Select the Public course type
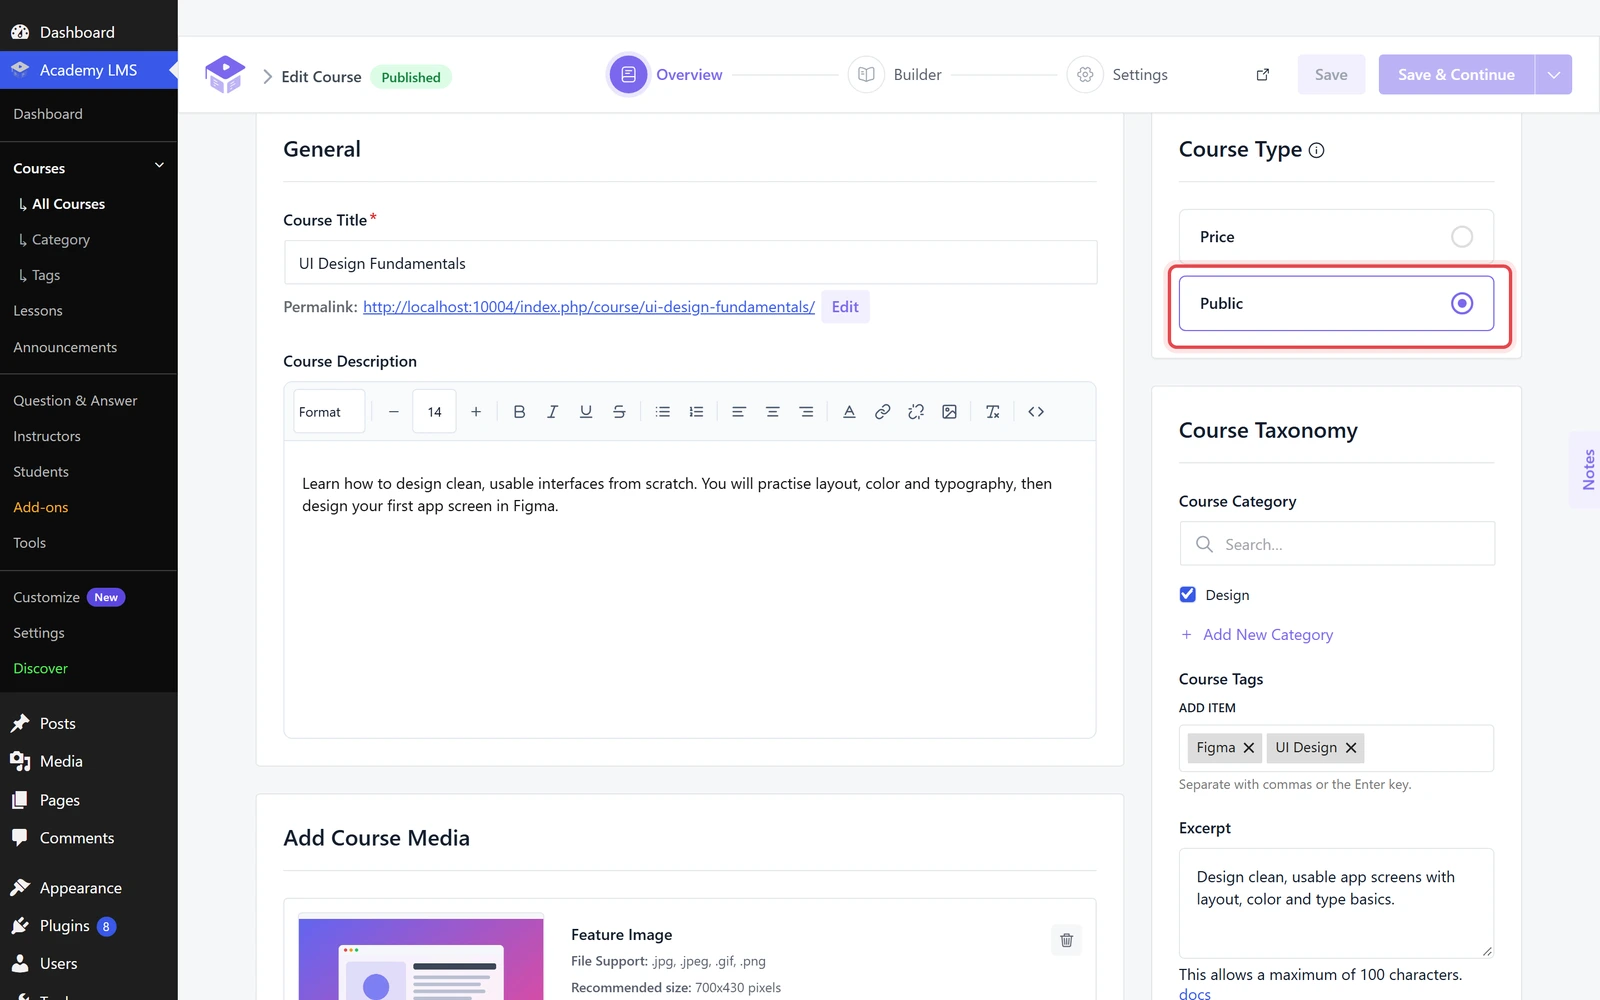Image resolution: width=1600 pixels, height=1000 pixels. point(1336,303)
